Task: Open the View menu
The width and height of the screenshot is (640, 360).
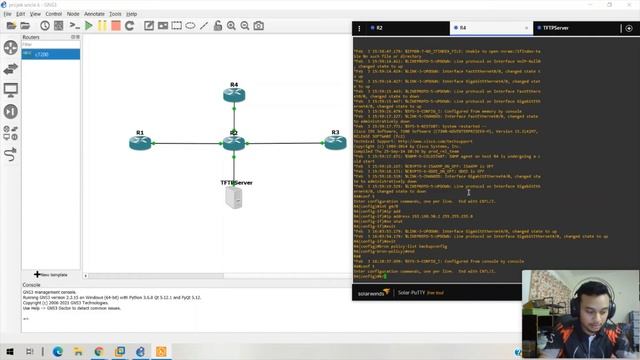Action: [x=35, y=14]
